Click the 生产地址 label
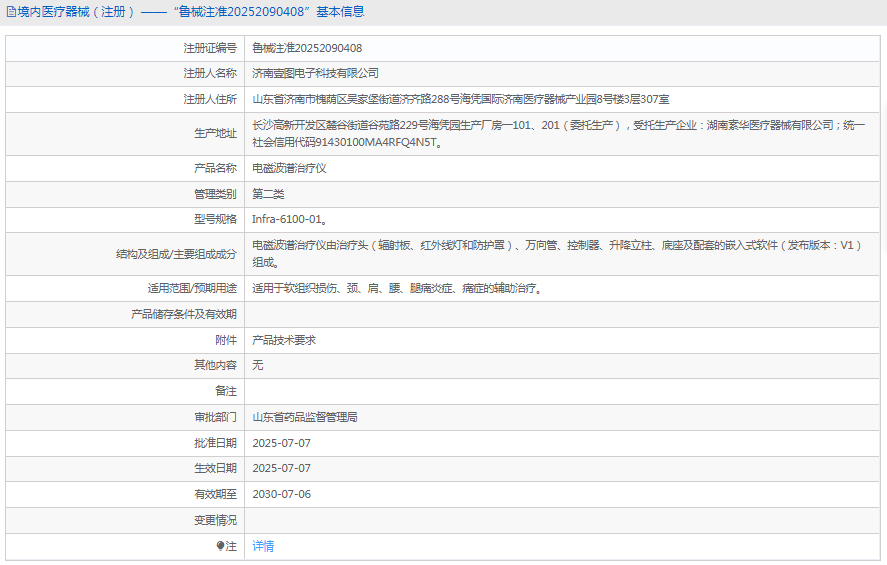Image resolution: width=887 pixels, height=565 pixels. click(215, 133)
